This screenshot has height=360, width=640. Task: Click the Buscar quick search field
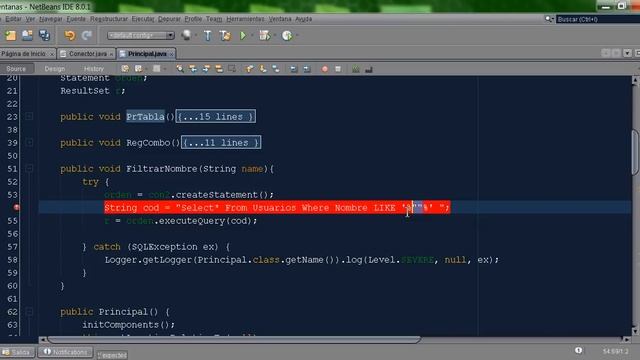(598, 19)
